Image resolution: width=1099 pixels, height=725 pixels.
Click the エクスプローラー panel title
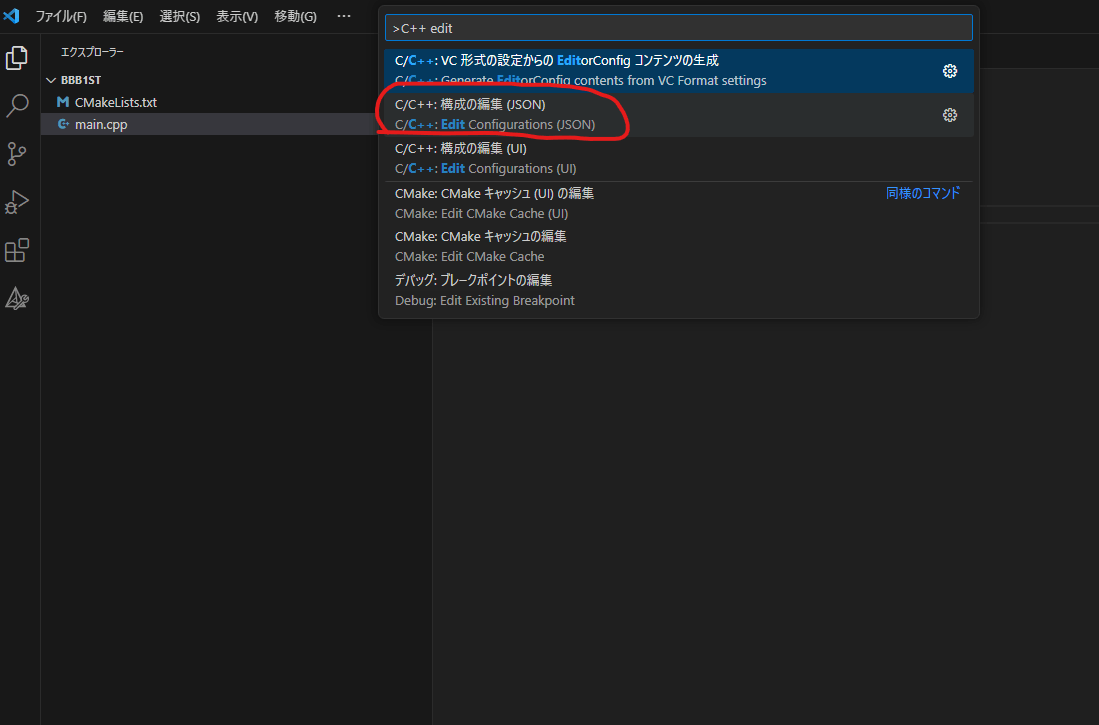pos(92,52)
